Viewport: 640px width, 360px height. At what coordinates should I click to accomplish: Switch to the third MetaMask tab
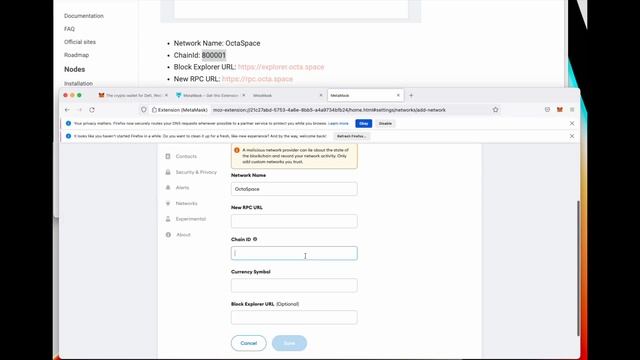point(287,96)
